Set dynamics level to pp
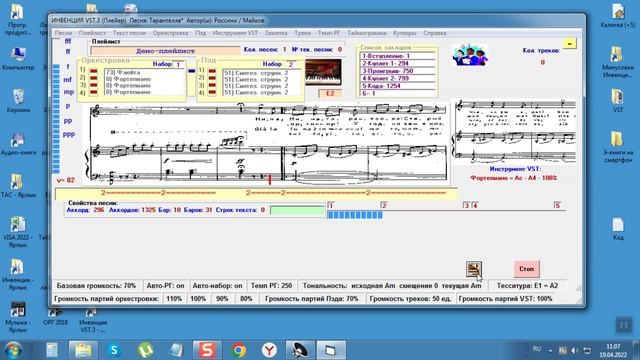The width and height of the screenshot is (640, 360). click(x=68, y=121)
